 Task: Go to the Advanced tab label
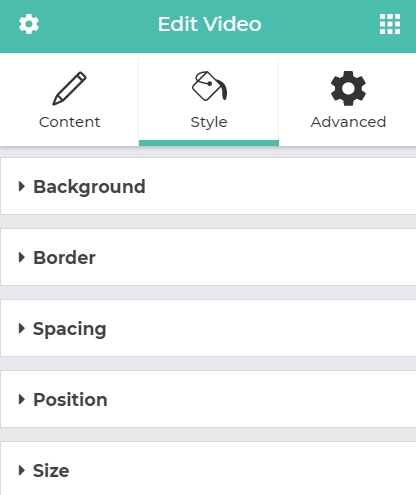pyautogui.click(x=348, y=122)
